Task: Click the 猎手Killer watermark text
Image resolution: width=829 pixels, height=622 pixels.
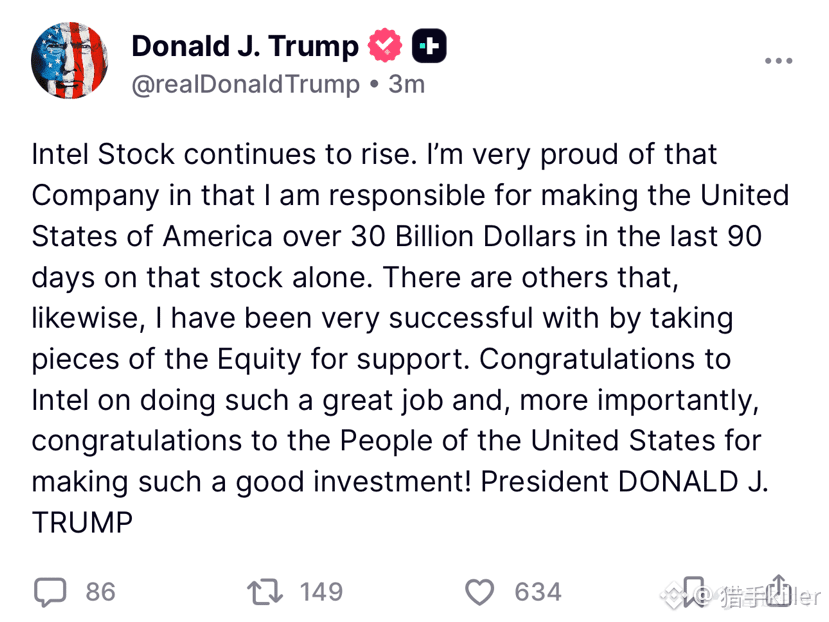Action: [x=769, y=598]
